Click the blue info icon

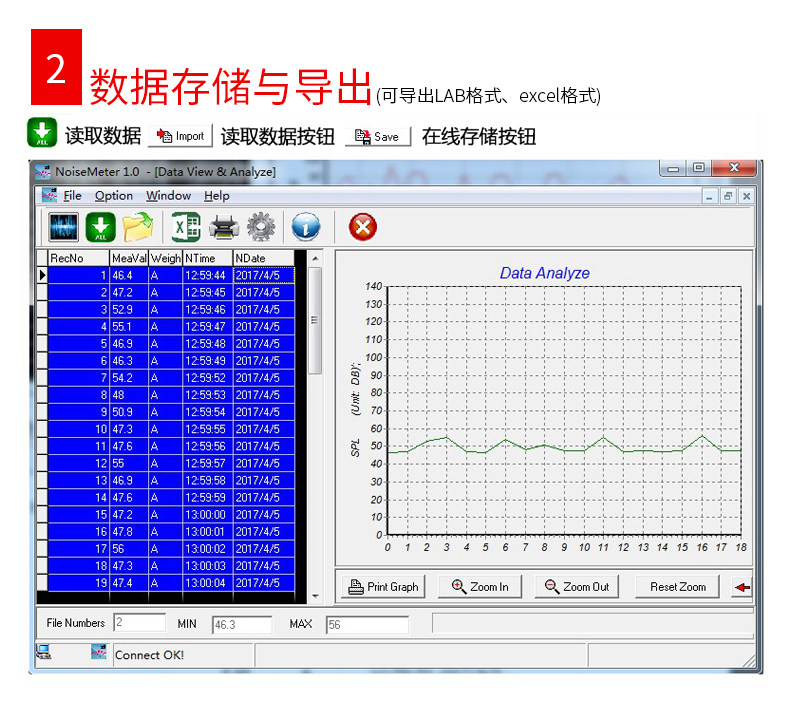[x=305, y=227]
